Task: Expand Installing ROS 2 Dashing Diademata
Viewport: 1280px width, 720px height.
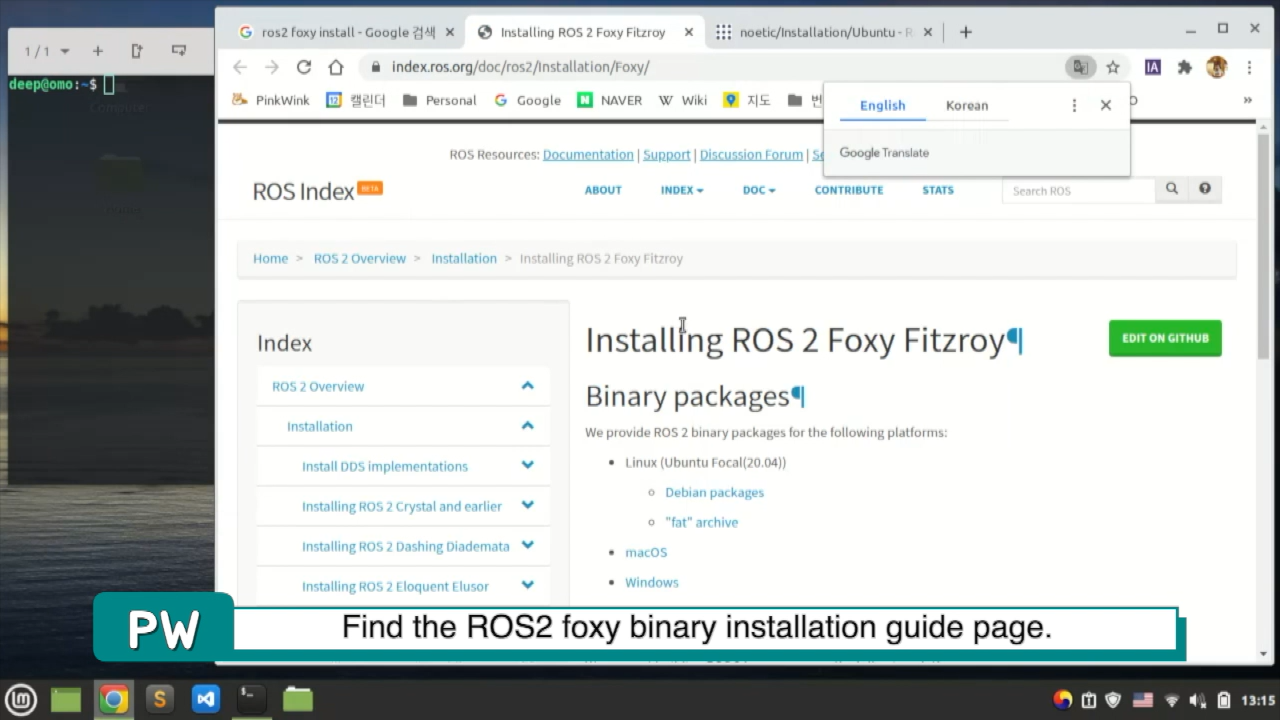Action: click(527, 545)
